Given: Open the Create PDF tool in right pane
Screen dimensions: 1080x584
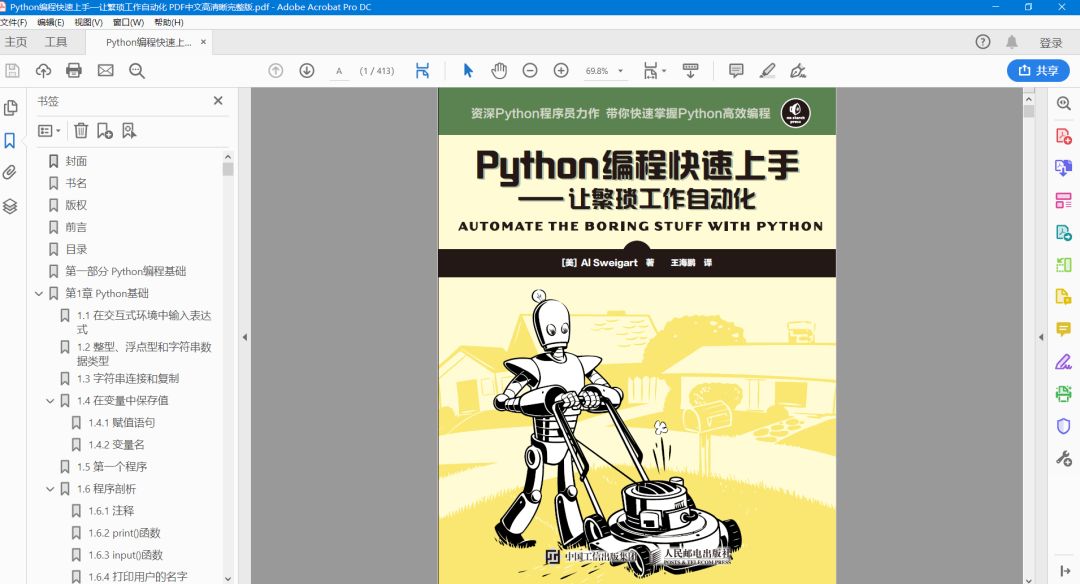Looking at the screenshot, I should [x=1063, y=136].
